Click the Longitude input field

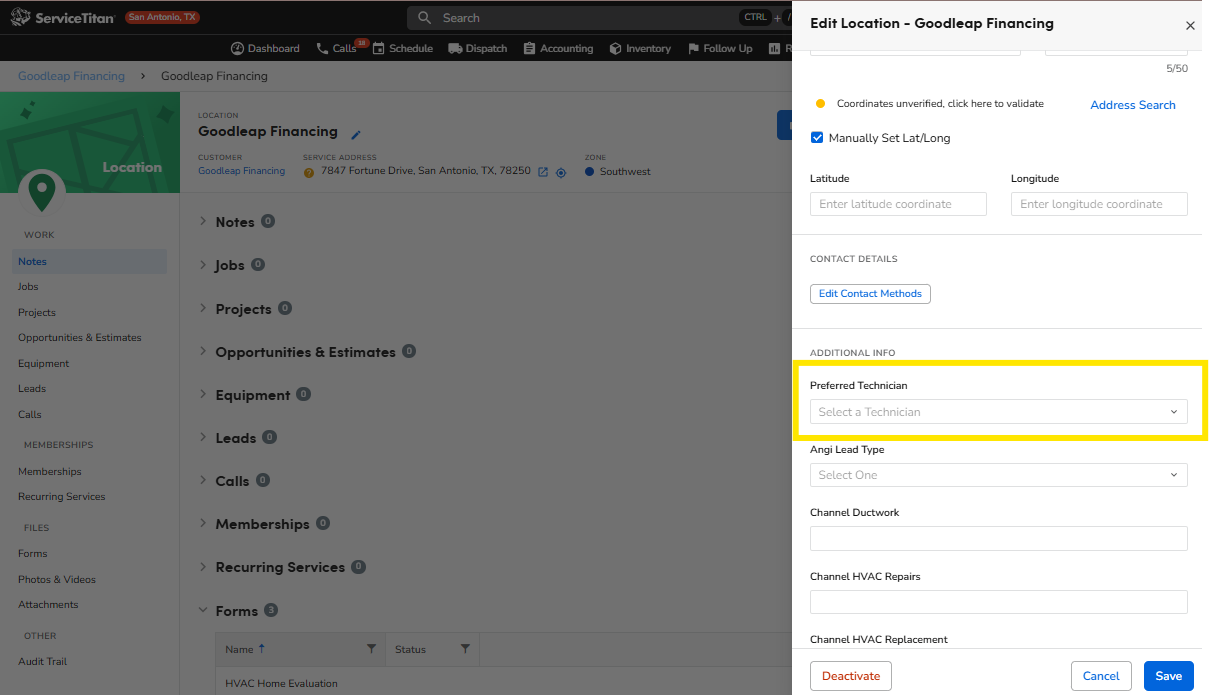click(1099, 204)
